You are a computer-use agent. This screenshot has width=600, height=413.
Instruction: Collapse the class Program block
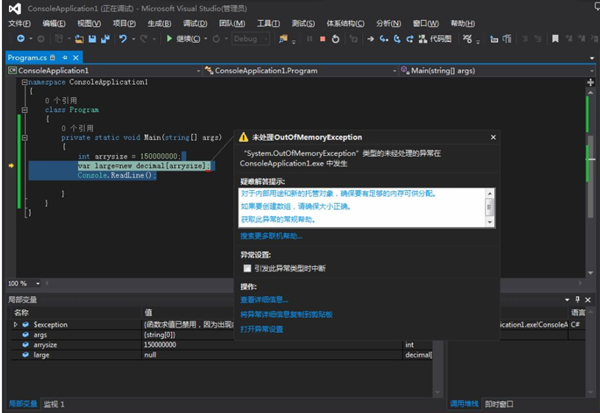click(x=24, y=110)
